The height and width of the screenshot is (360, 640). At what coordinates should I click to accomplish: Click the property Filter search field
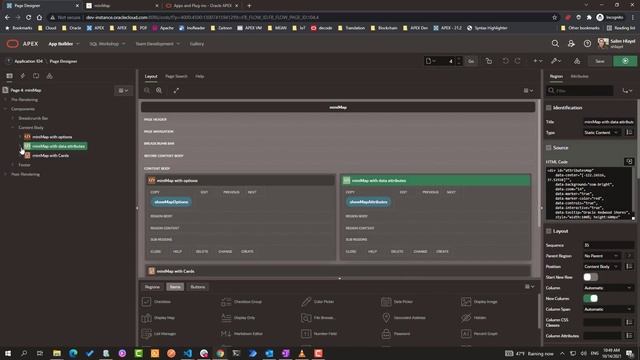pos(580,91)
